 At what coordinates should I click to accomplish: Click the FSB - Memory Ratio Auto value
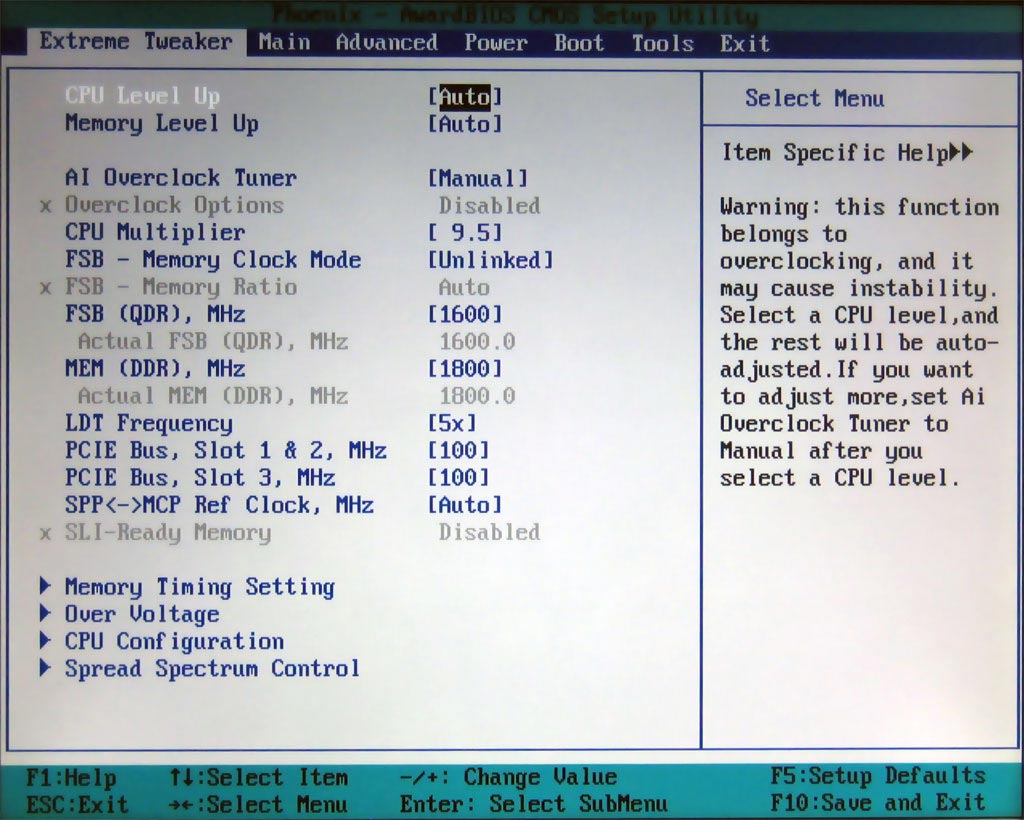click(464, 287)
